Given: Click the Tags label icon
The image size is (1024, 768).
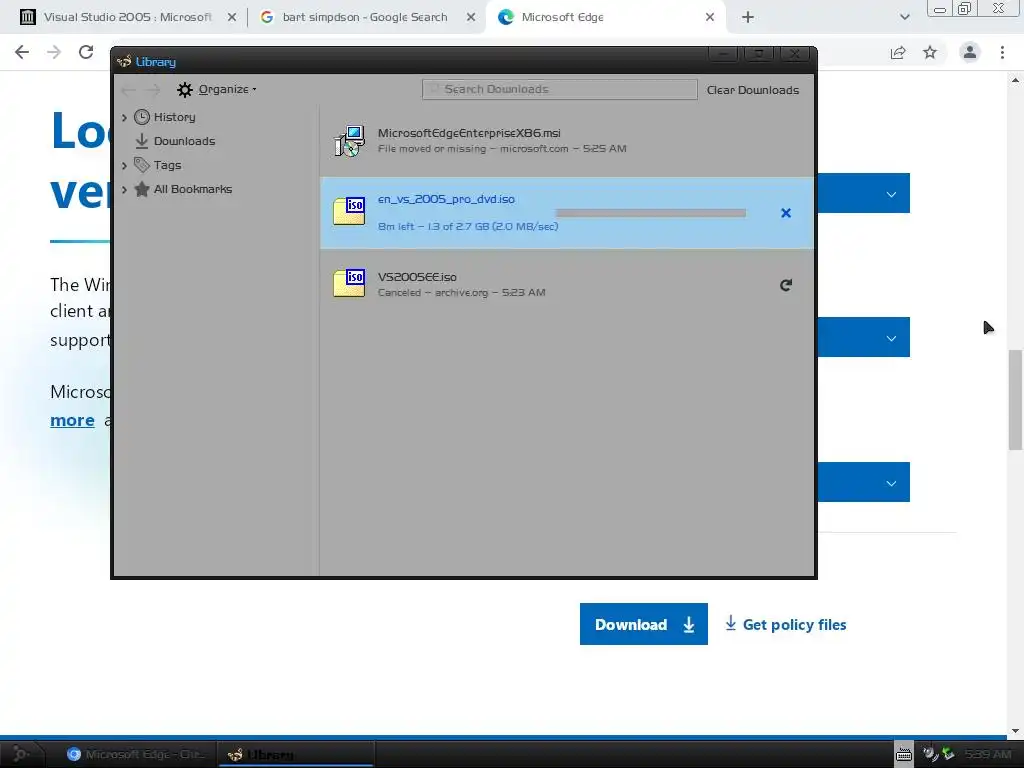Looking at the screenshot, I should pos(142,165).
